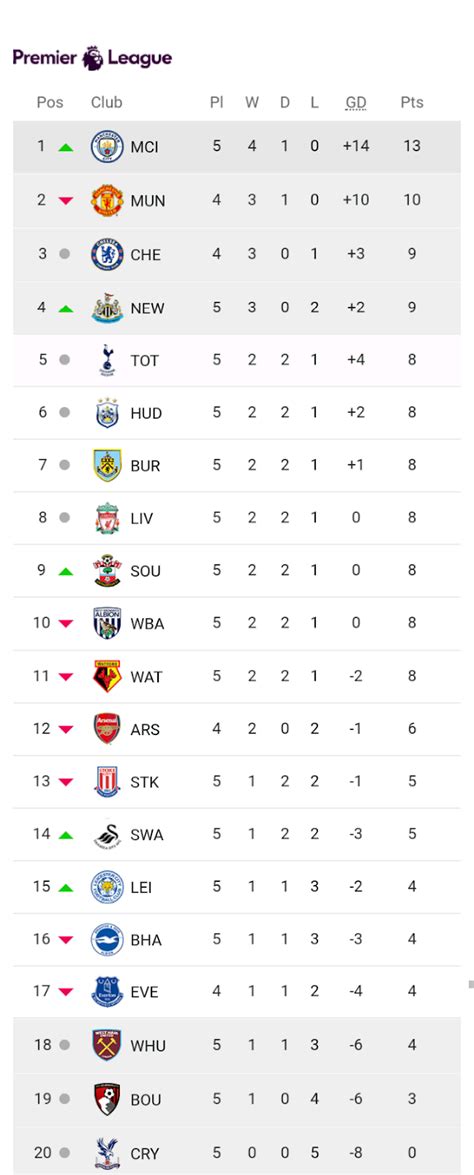Click the GD column header
The image size is (474, 1175).
pos(356,103)
